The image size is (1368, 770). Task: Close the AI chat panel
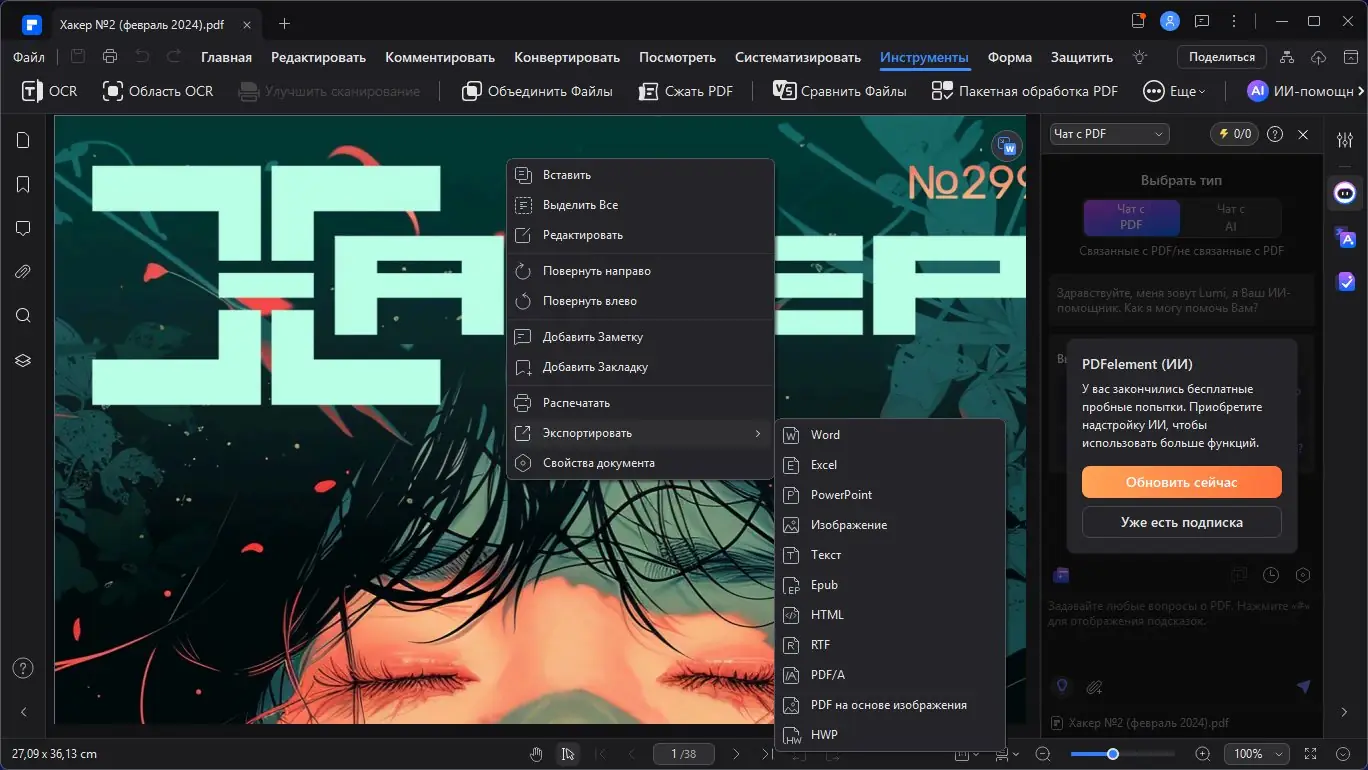pos(1303,134)
